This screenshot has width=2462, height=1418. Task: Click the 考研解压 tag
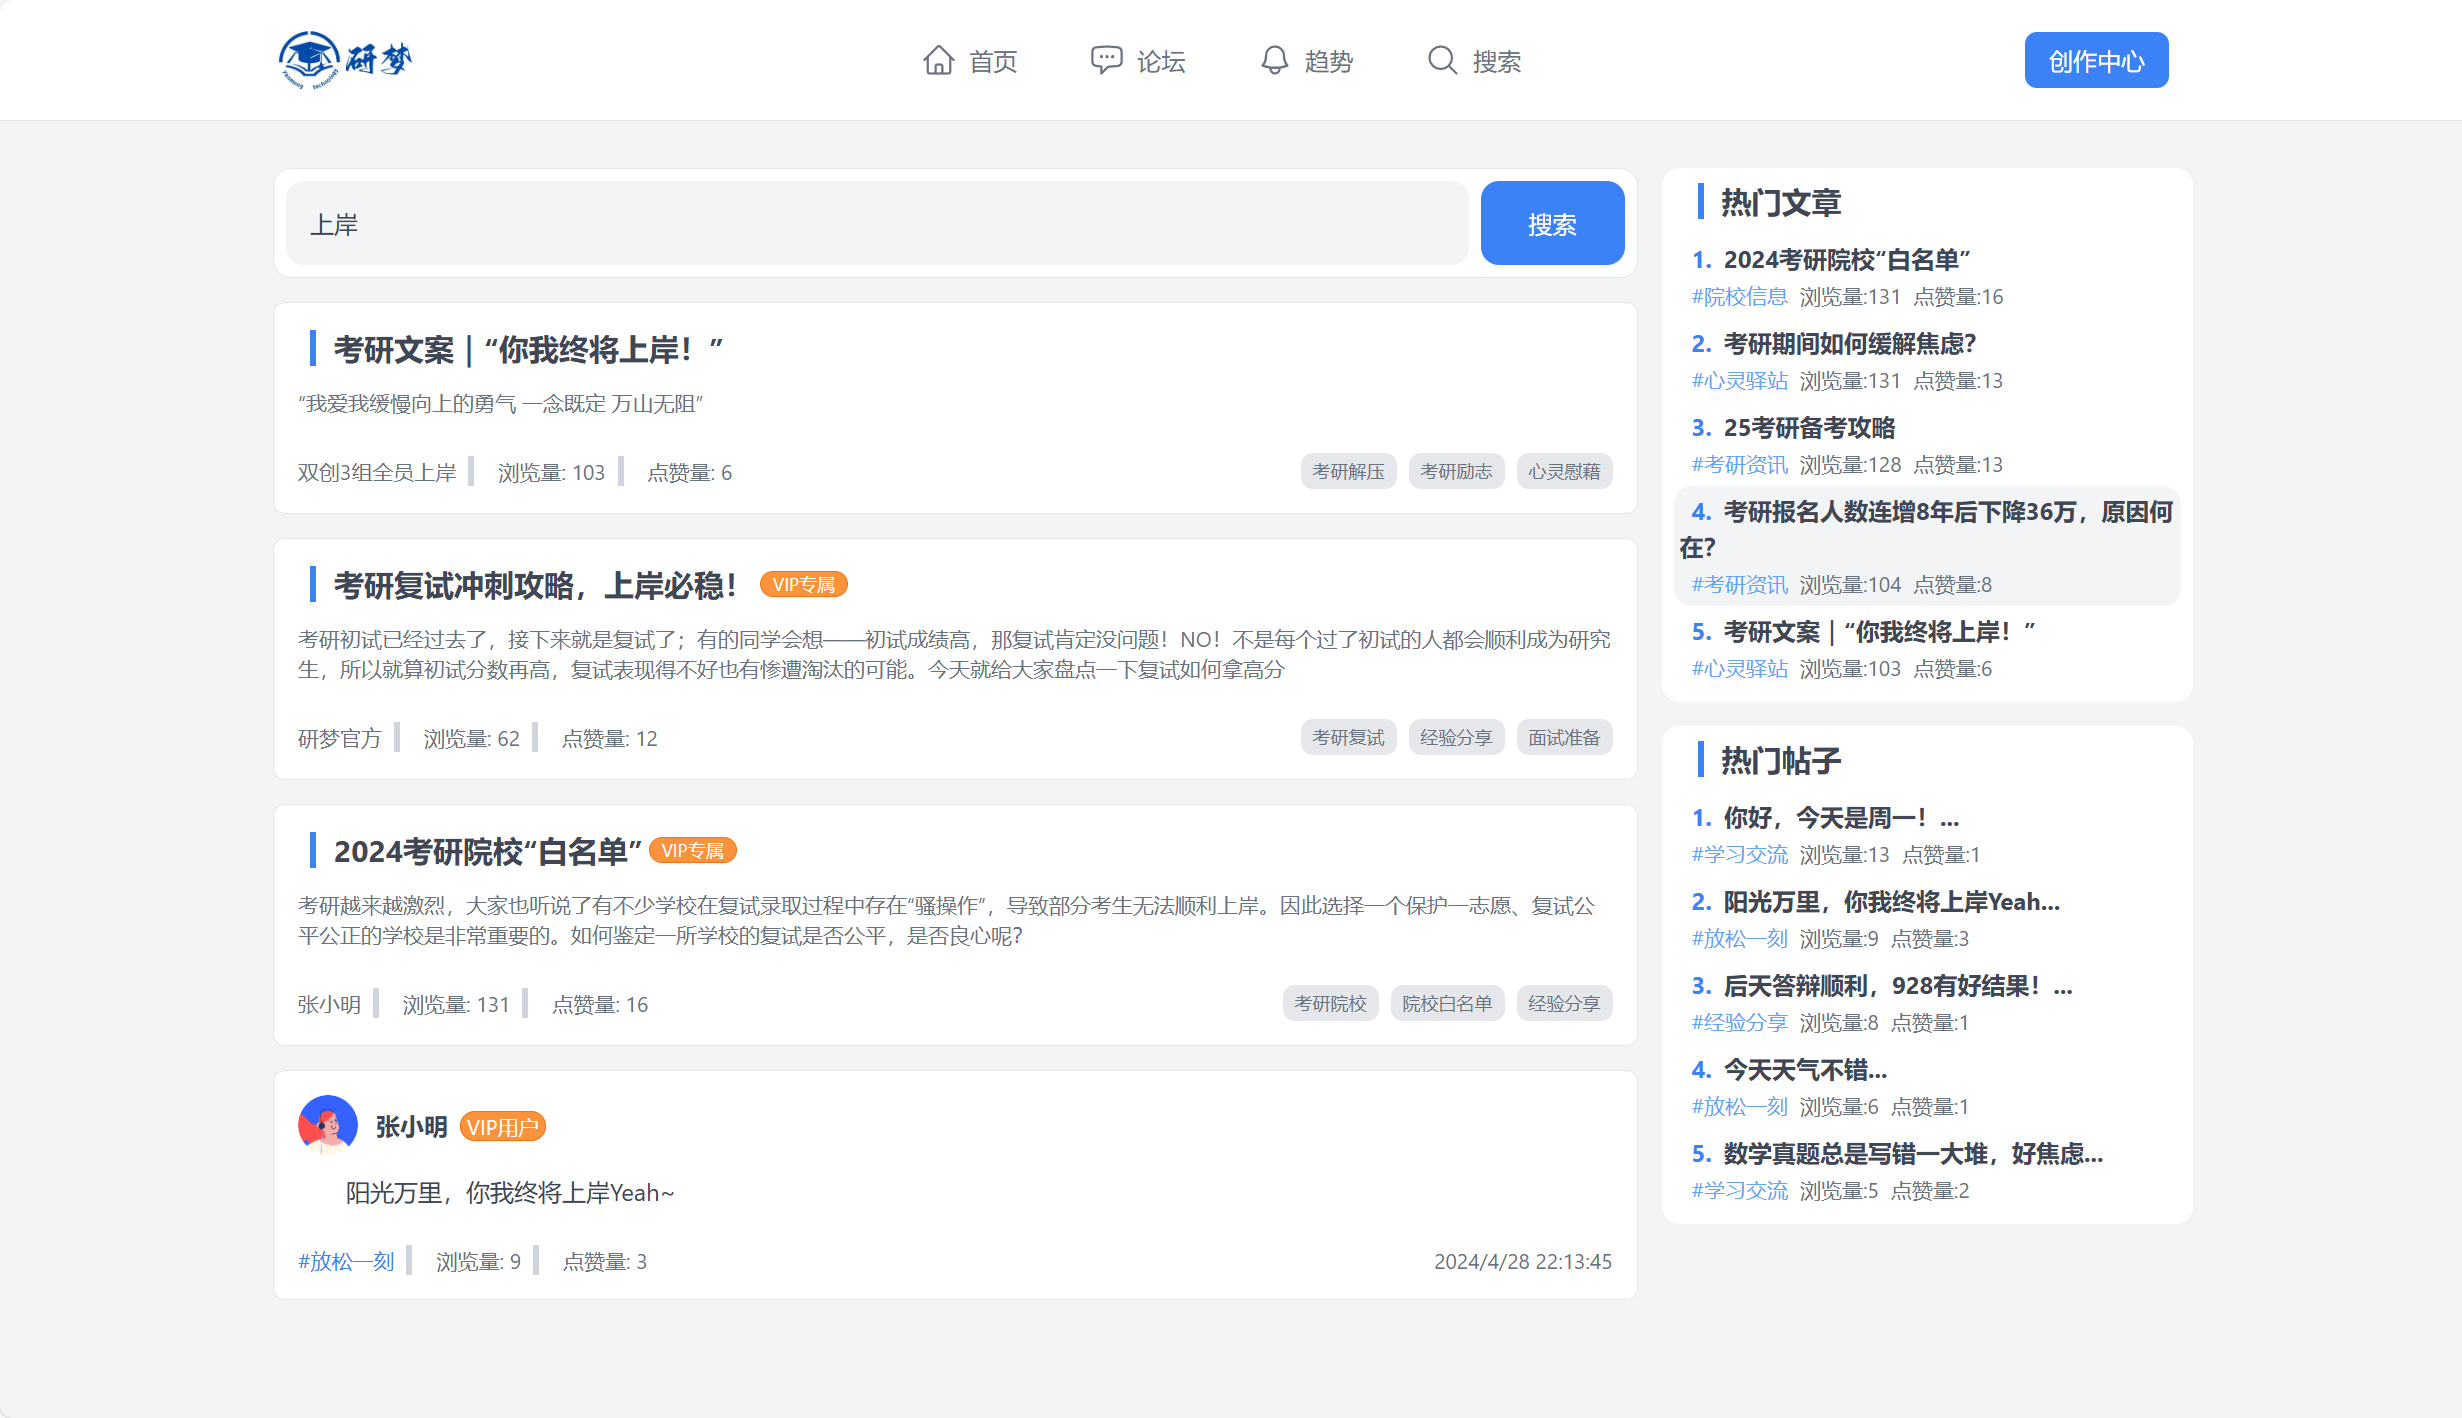point(1348,471)
